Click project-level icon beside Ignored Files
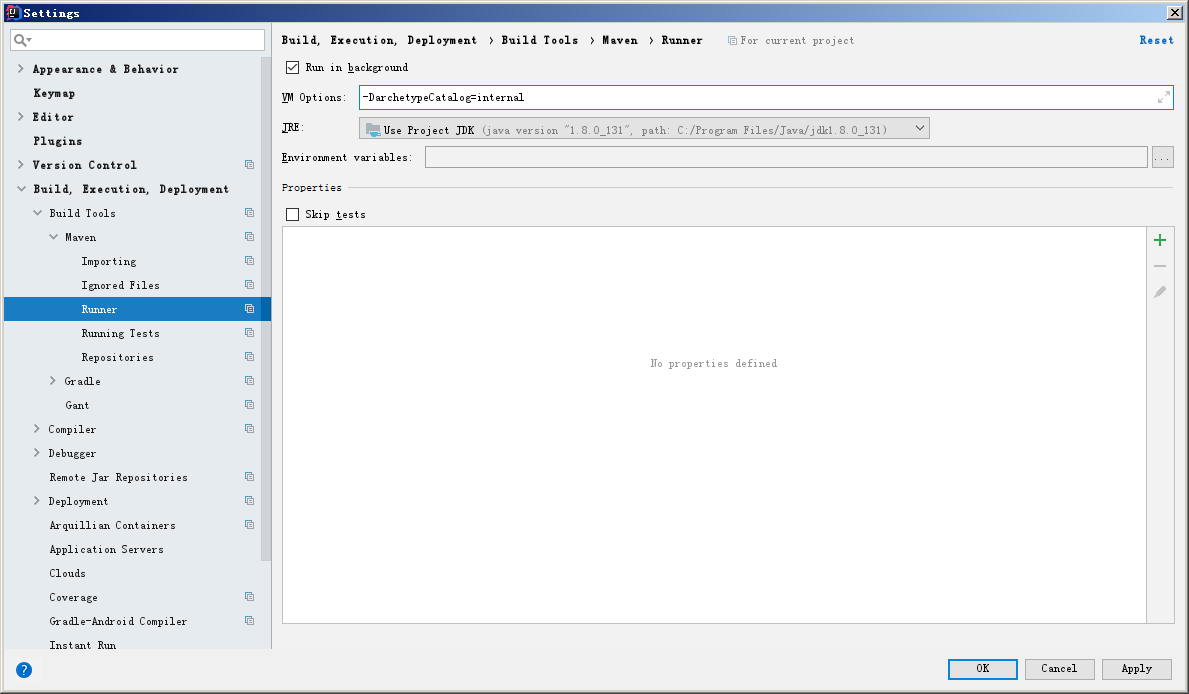This screenshot has width=1189, height=694. tap(249, 285)
